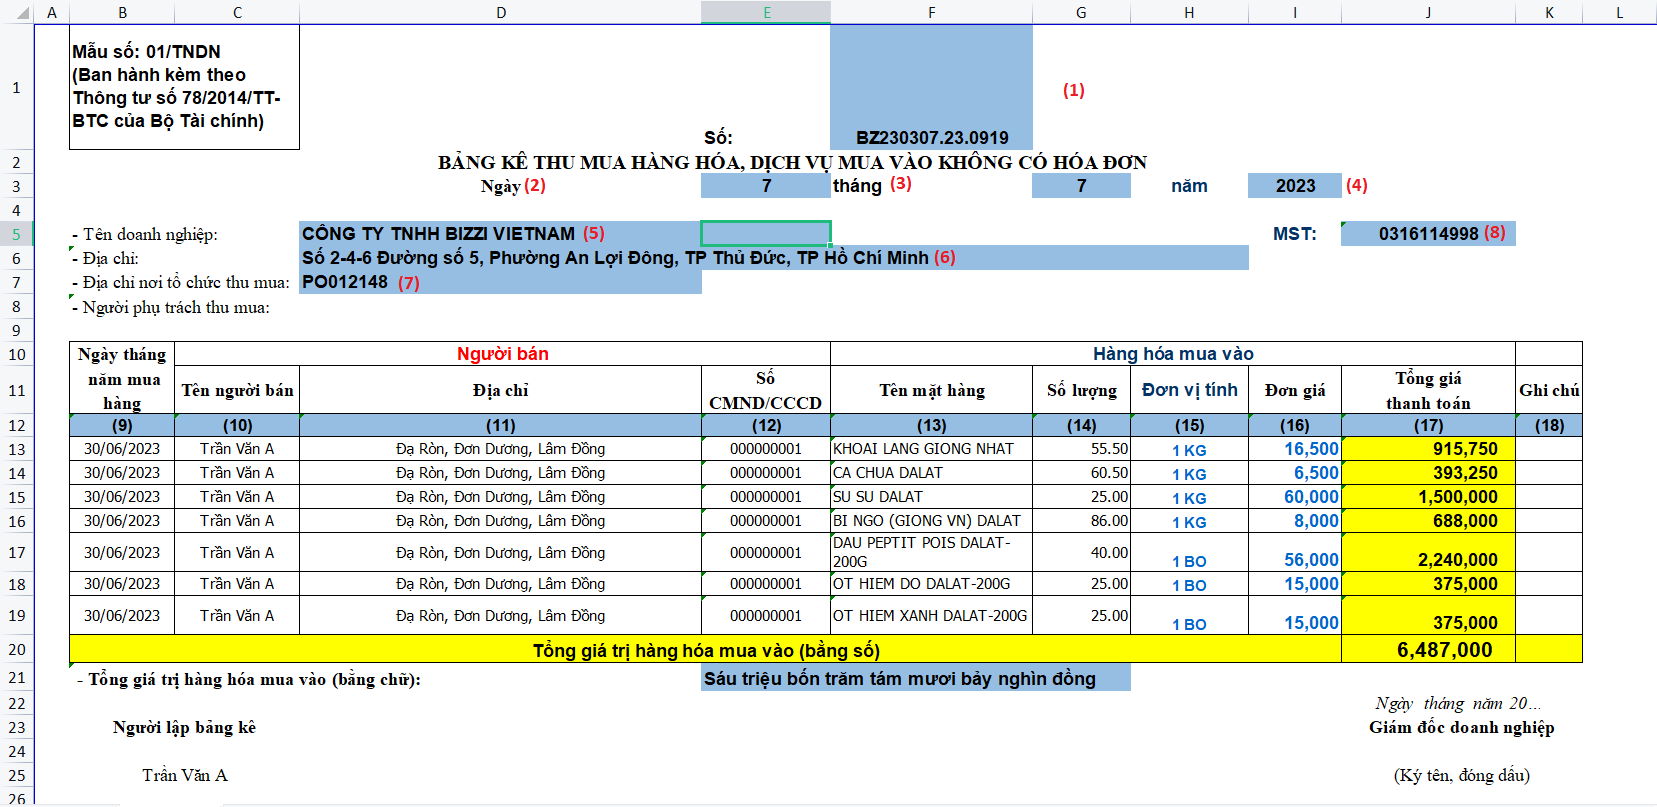Select the amount in words Sáu triệu bốn trăm
Viewport: 1657px width, 807px height.
pyautogui.click(x=915, y=678)
